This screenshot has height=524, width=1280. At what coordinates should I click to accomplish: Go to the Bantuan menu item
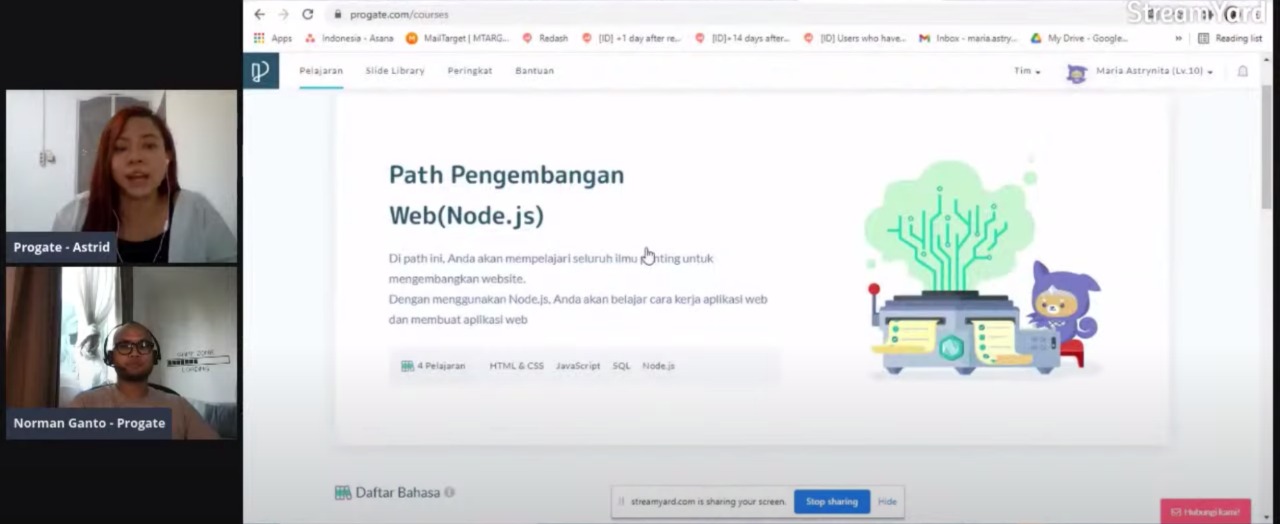[x=534, y=71]
